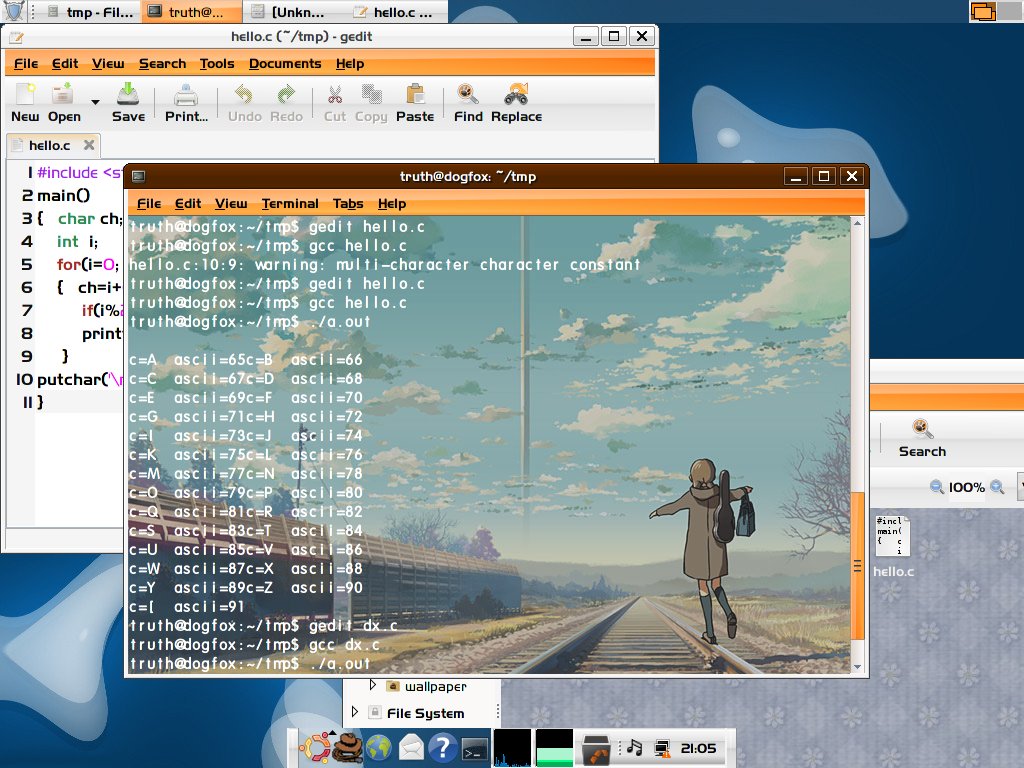Screen dimensions: 1024x768
Task: Open the terminal Help menu
Action: tap(392, 204)
